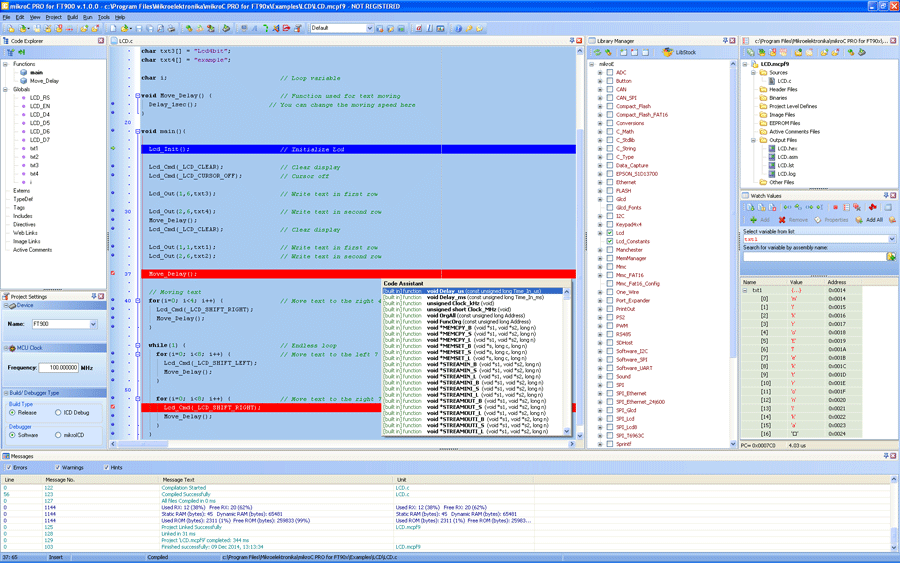The width and height of the screenshot is (900, 563).
Task: Click the Move_Delay function icon
Action: click(x=24, y=81)
